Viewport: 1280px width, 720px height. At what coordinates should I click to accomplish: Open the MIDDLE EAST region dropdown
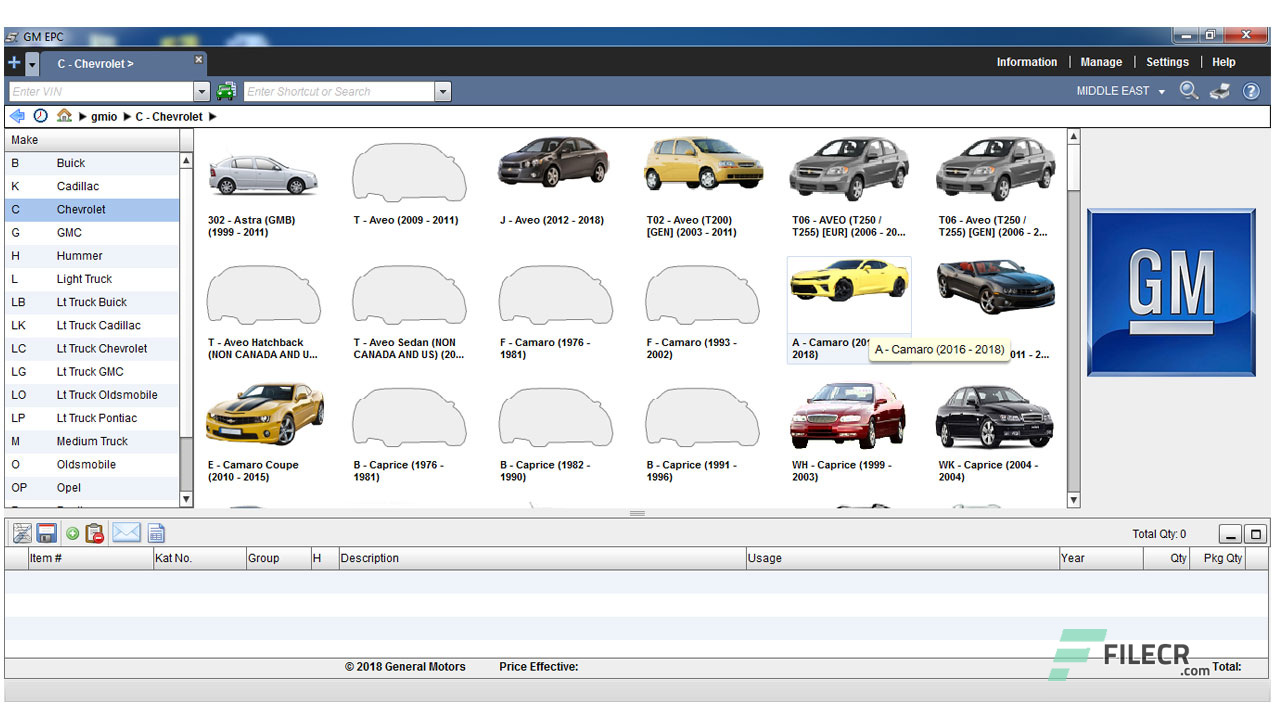pos(1120,91)
